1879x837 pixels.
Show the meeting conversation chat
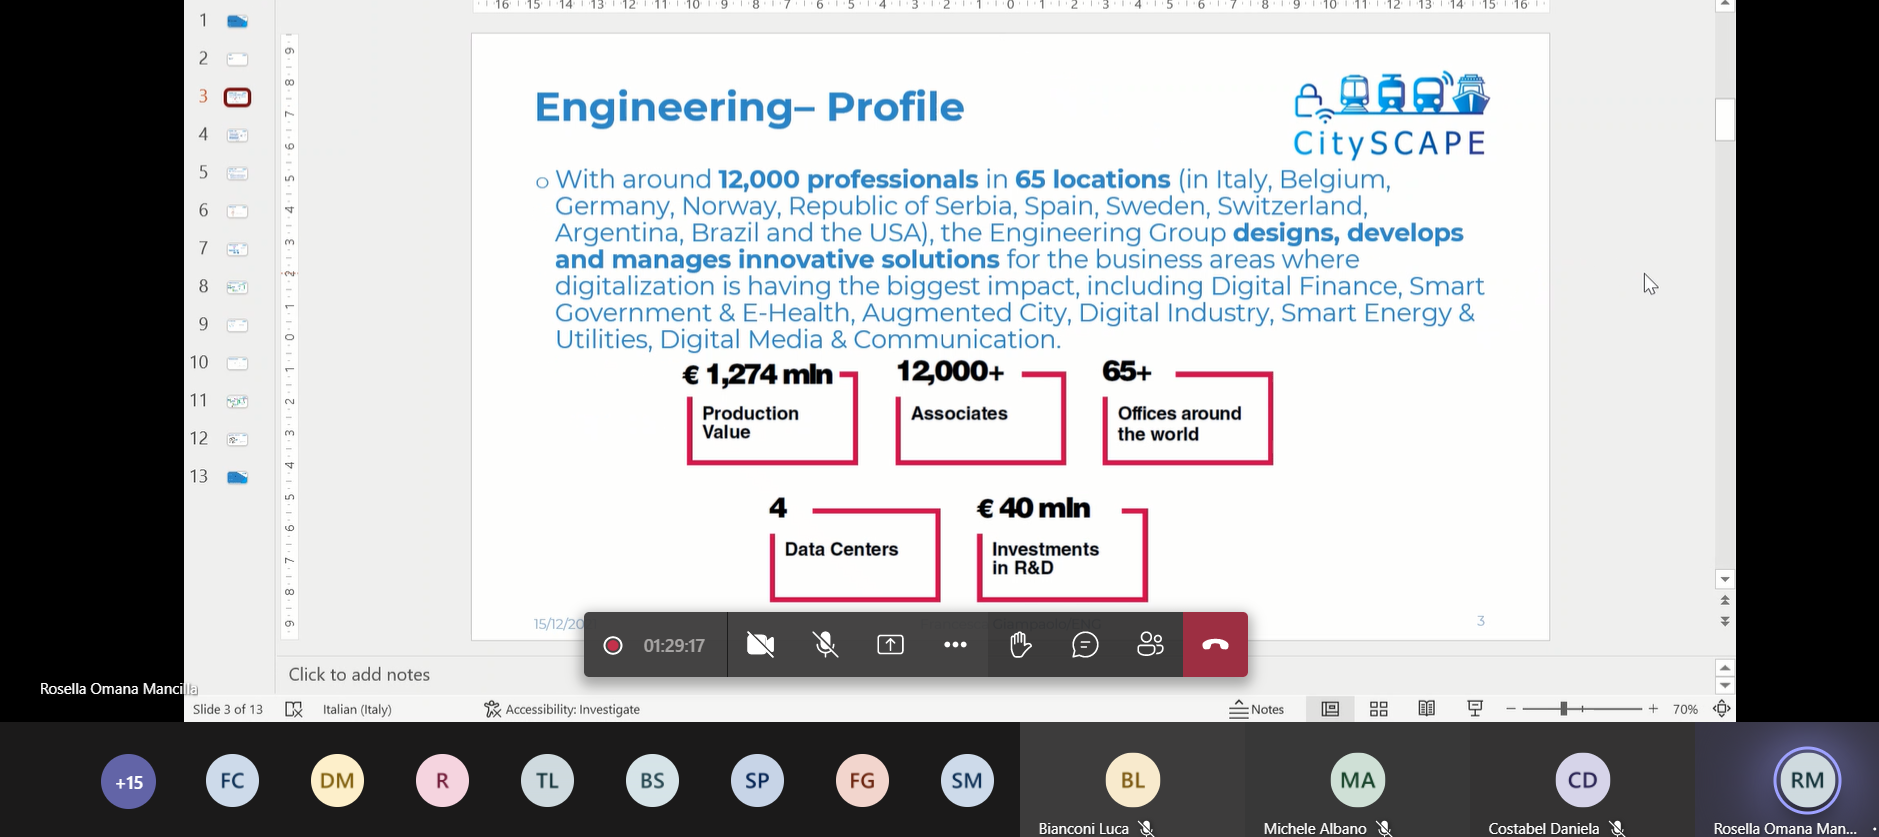[x=1085, y=645]
